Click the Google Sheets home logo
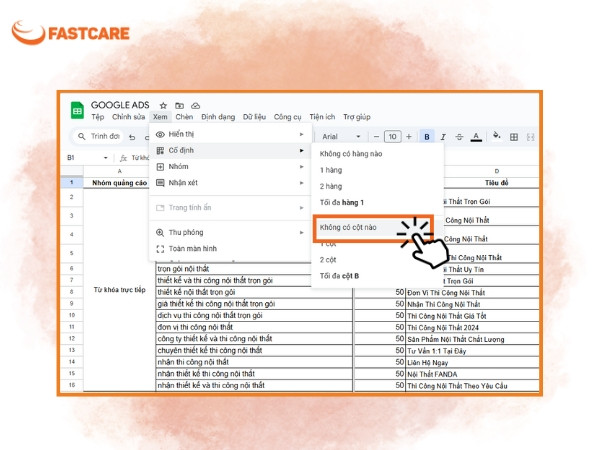This screenshot has height=450, width=600. click(77, 111)
